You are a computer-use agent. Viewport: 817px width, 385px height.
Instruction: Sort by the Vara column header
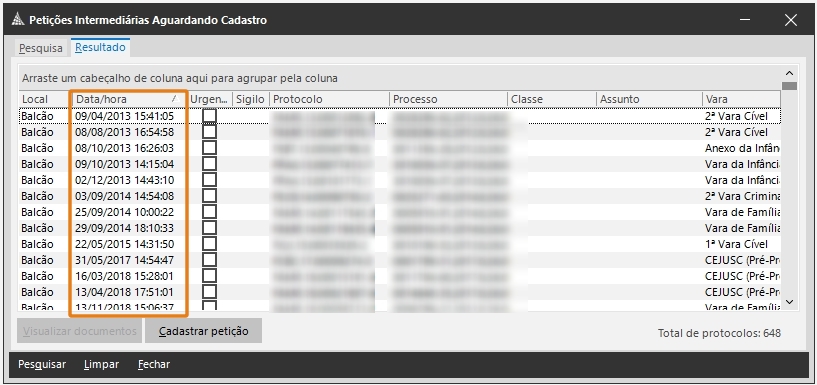[741, 99]
